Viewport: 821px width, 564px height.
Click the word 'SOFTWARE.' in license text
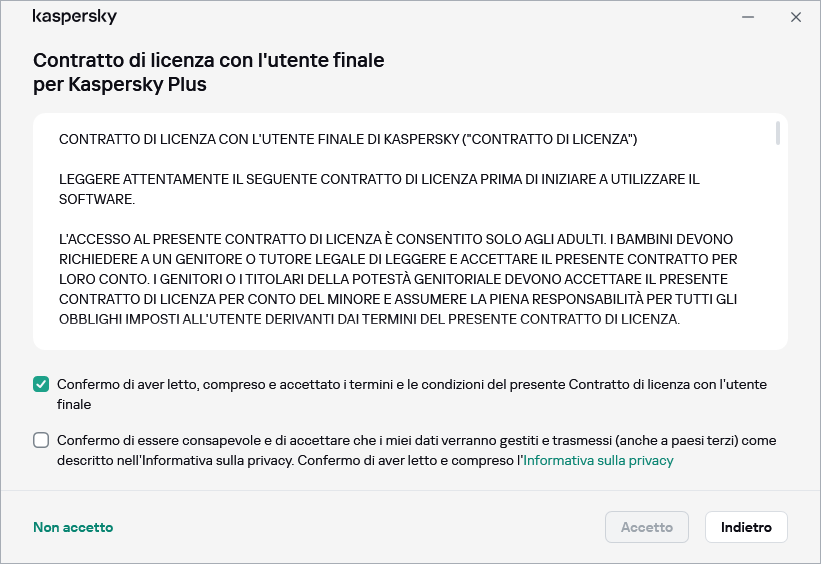(97, 199)
